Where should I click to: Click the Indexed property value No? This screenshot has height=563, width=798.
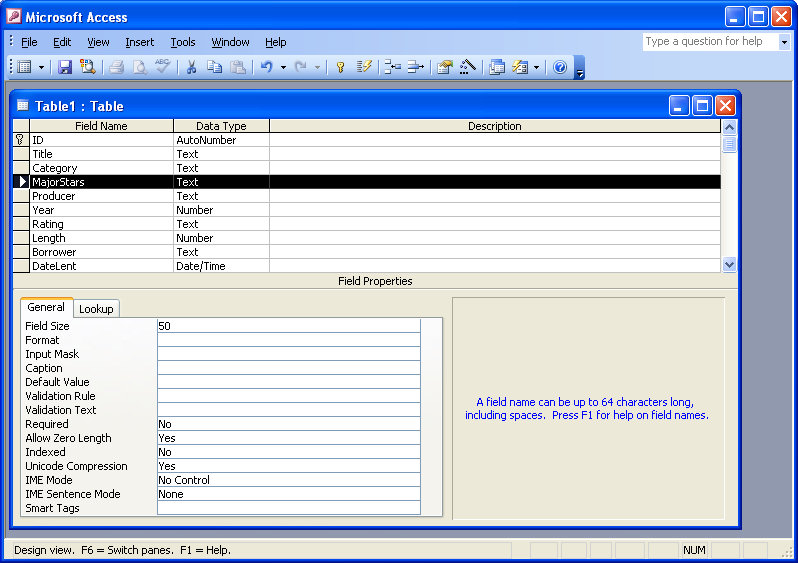[289, 452]
